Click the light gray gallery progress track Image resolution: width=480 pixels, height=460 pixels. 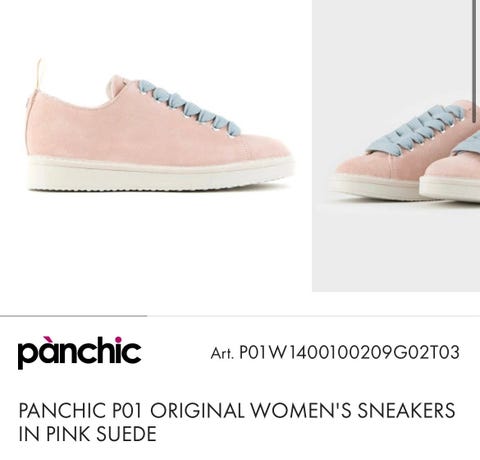click(314, 315)
